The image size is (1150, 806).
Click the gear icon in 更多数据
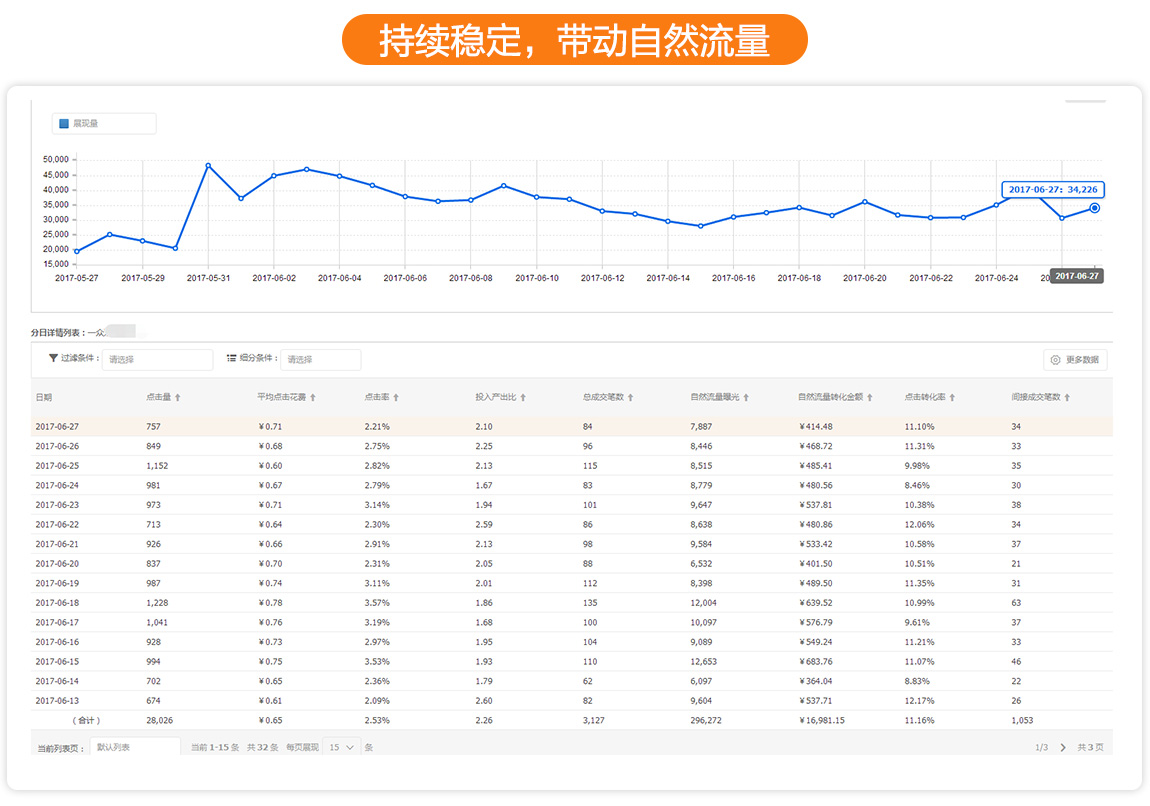tap(1055, 359)
